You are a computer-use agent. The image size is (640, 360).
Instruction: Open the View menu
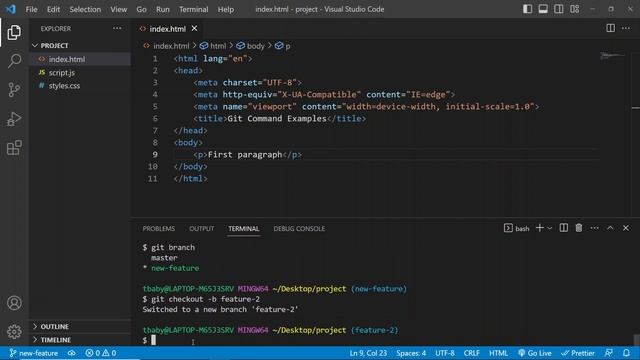coord(118,9)
